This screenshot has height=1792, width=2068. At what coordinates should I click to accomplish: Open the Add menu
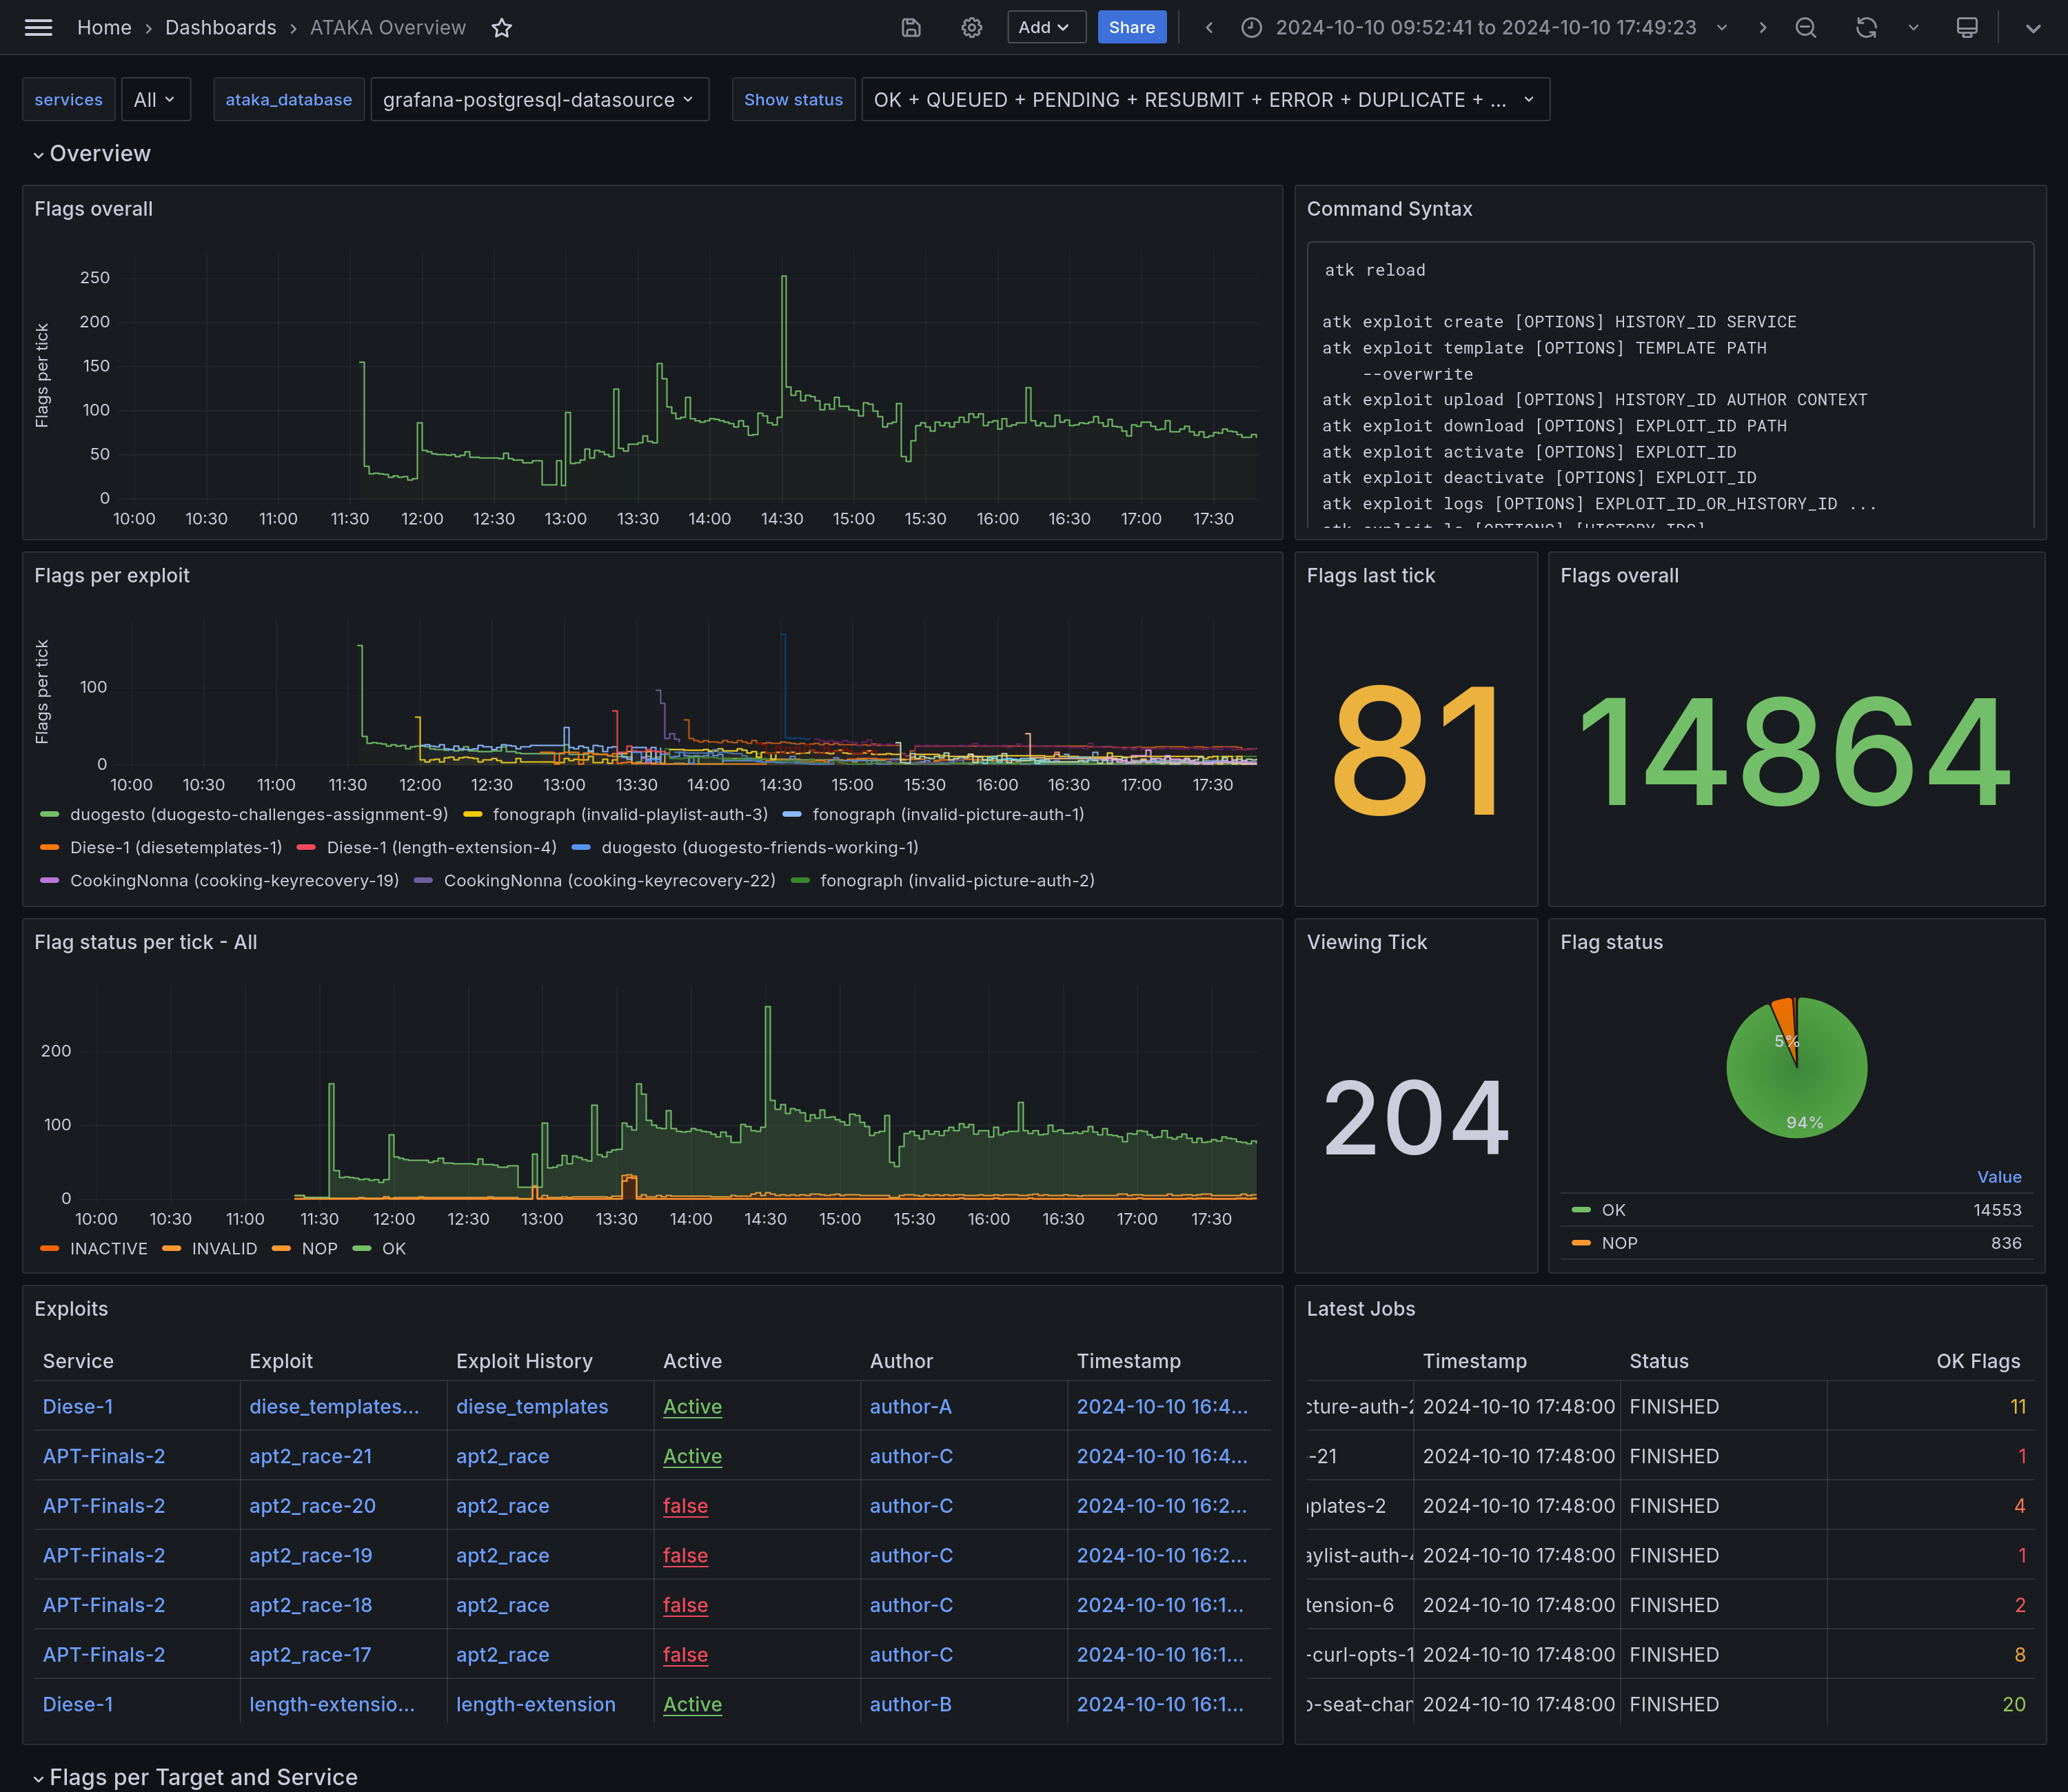tap(1045, 28)
